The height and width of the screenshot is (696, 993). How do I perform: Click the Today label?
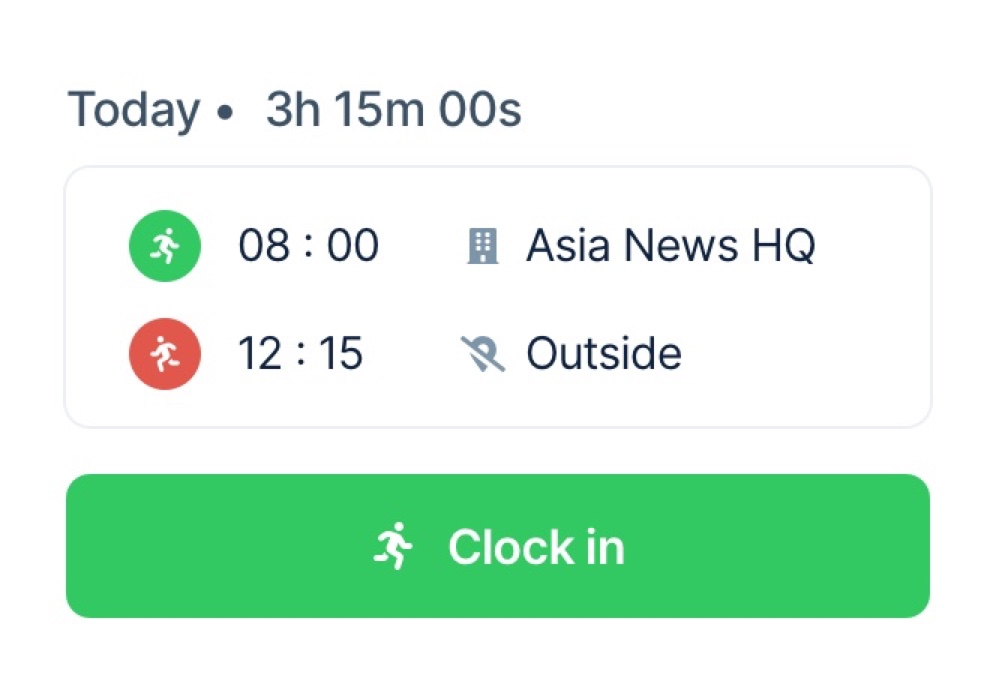[133, 110]
